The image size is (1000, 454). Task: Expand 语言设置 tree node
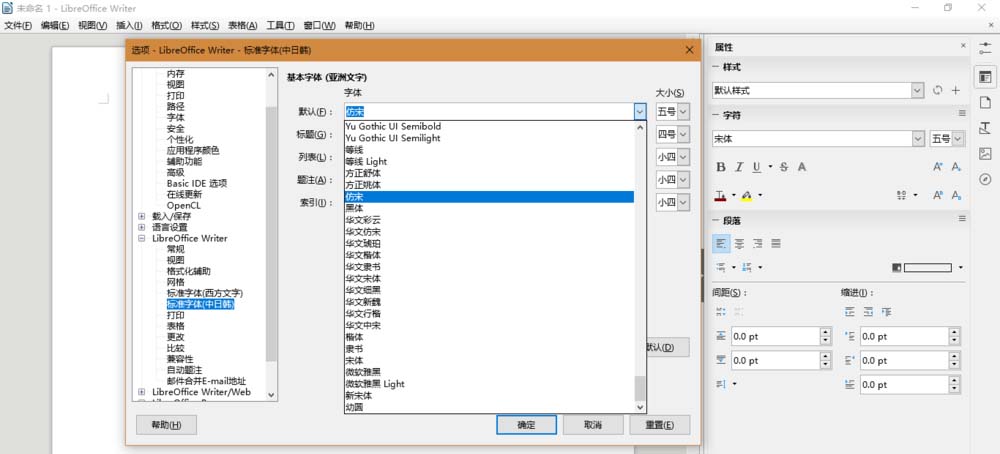click(142, 227)
